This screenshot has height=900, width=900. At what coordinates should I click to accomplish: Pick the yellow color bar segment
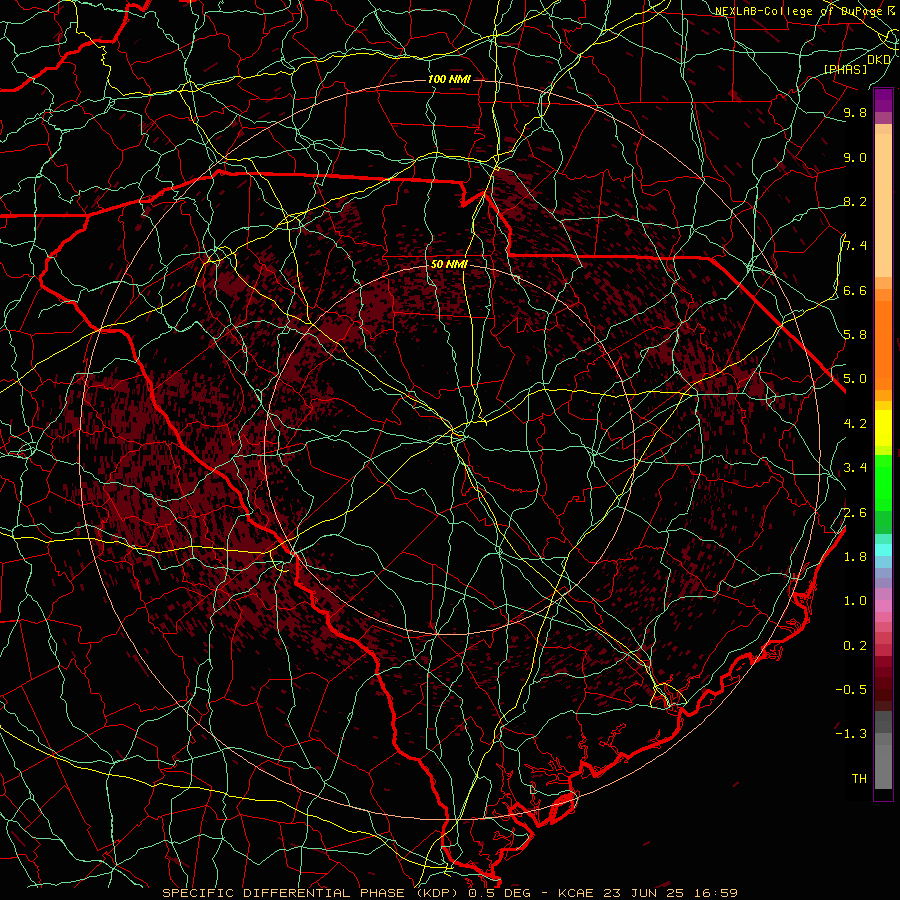(883, 428)
